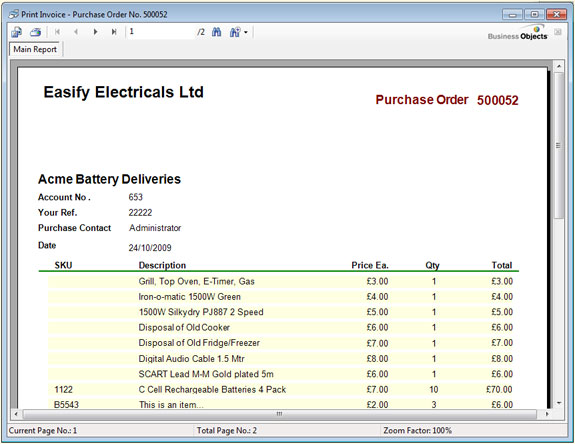Image resolution: width=575 pixels, height=444 pixels.
Task: Click the Export Report icon
Action: tap(17, 32)
